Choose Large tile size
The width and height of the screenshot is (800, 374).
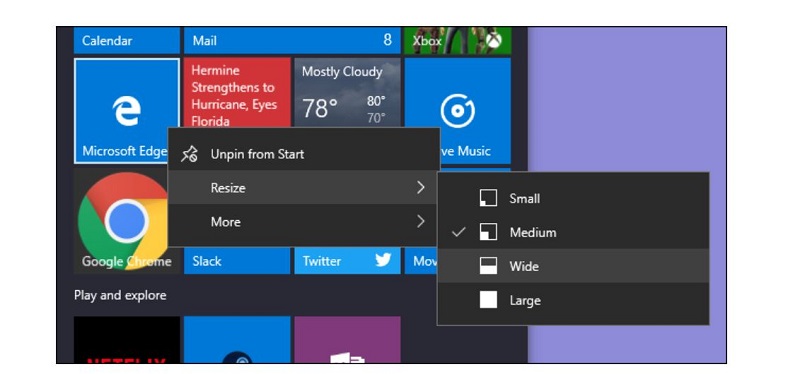coord(573,300)
